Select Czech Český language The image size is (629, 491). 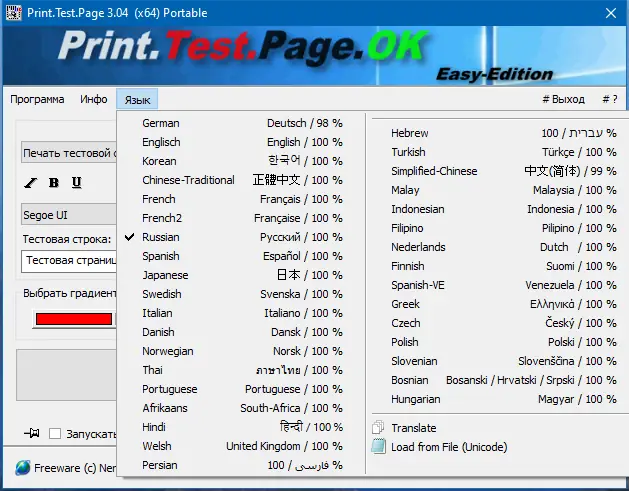click(498, 323)
